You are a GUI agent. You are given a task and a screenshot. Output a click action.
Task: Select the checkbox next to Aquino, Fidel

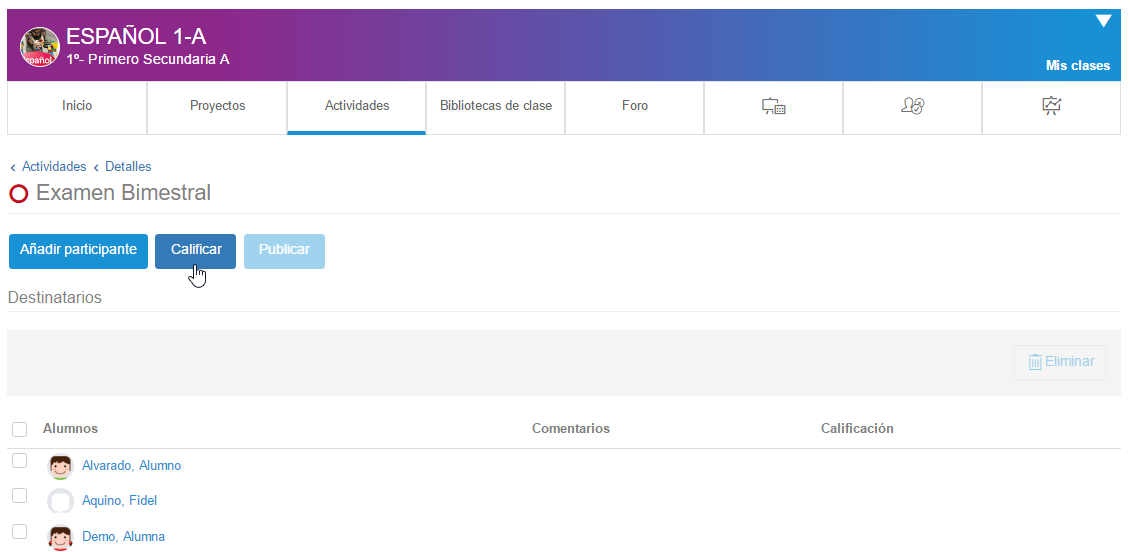click(x=19, y=496)
